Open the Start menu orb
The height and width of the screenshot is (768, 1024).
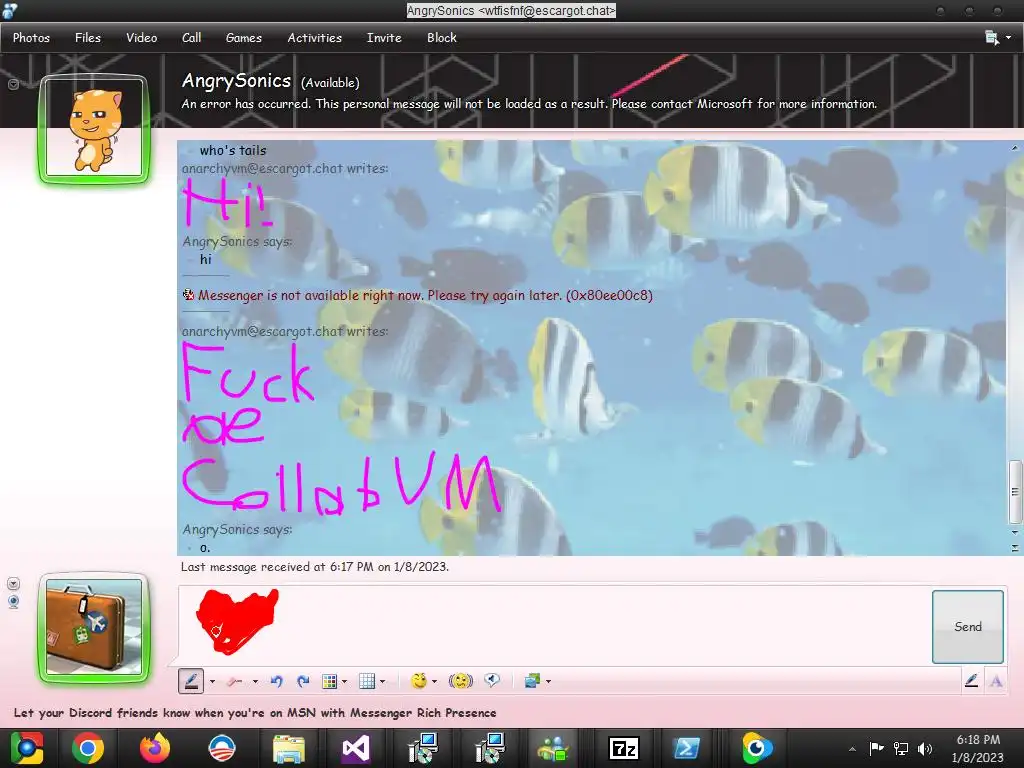pyautogui.click(x=26, y=748)
